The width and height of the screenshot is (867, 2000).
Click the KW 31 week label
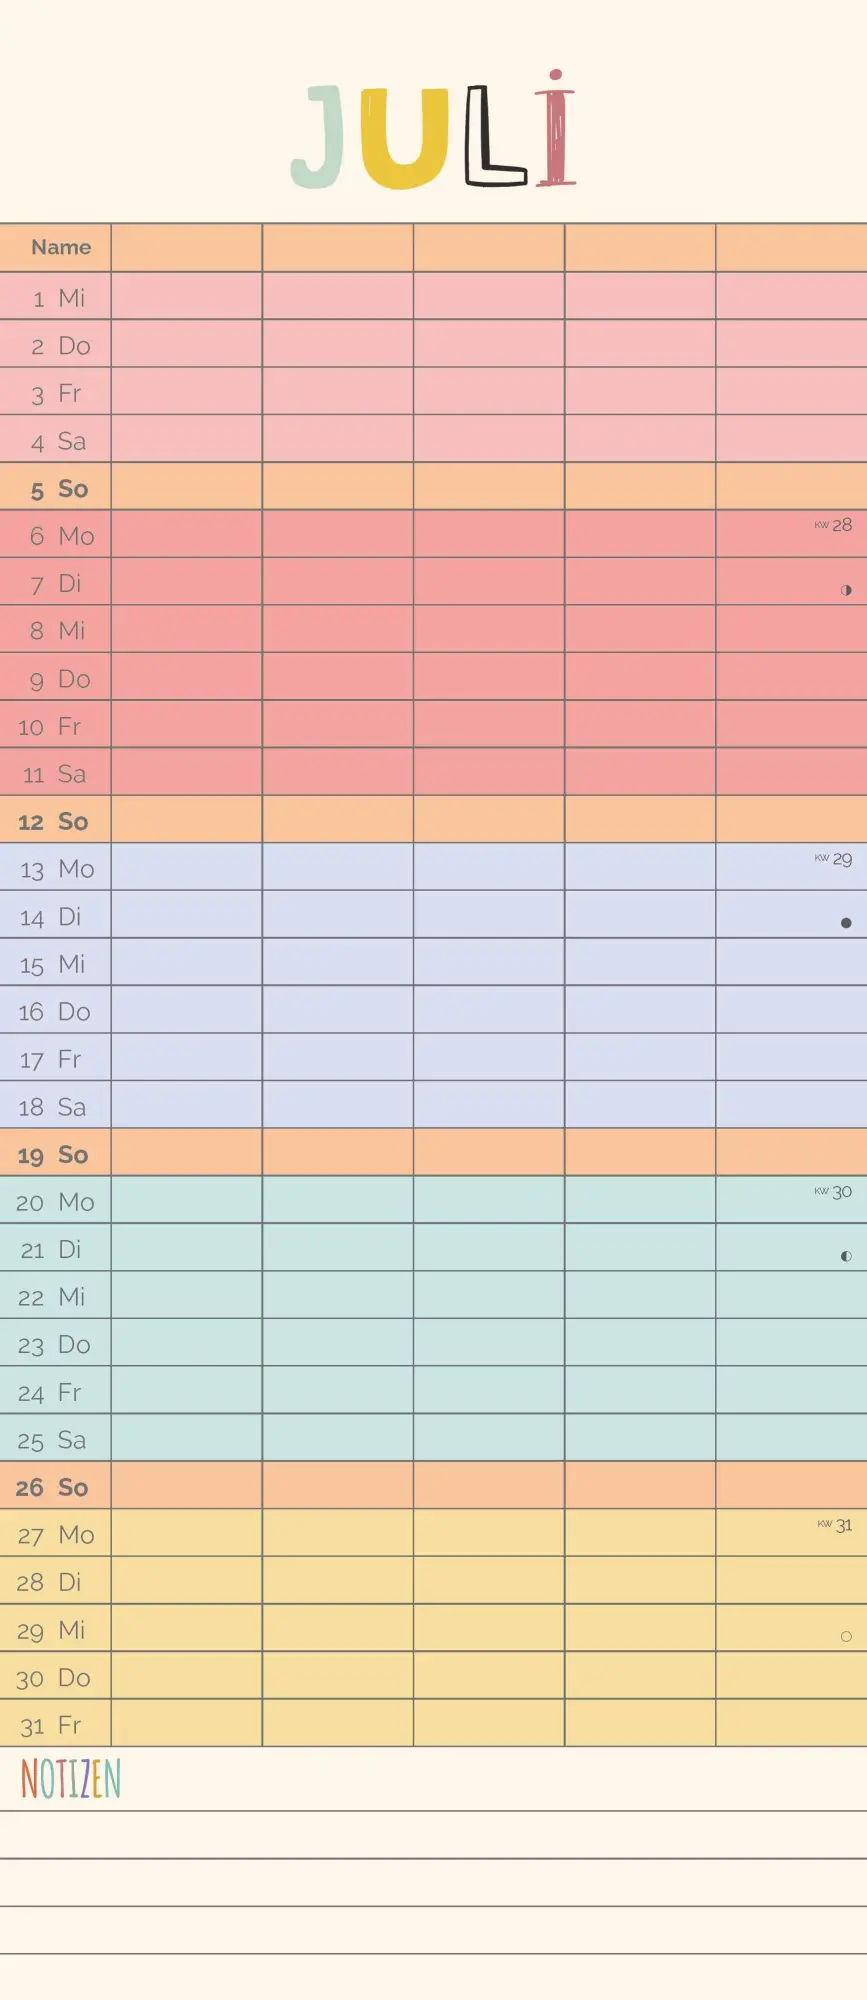pos(835,1524)
